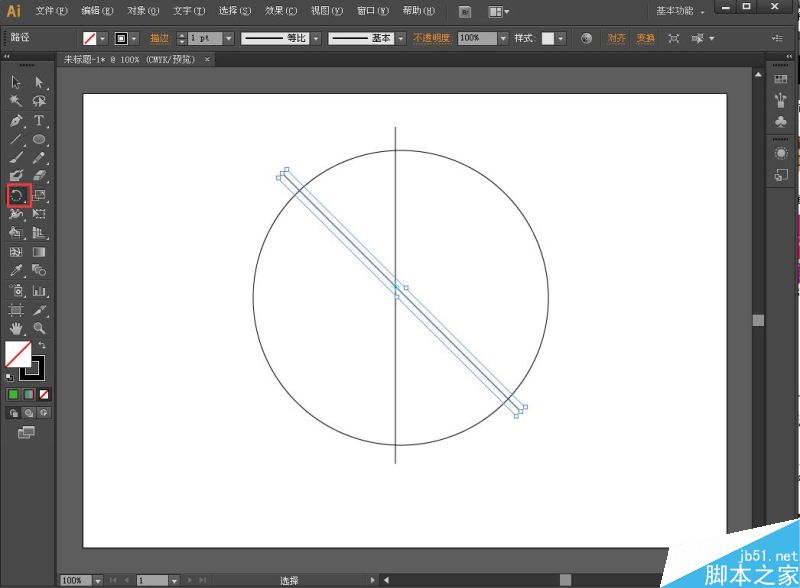This screenshot has width=800, height=588.
Task: Enable Draw Inside mode
Action: pyautogui.click(x=44, y=413)
